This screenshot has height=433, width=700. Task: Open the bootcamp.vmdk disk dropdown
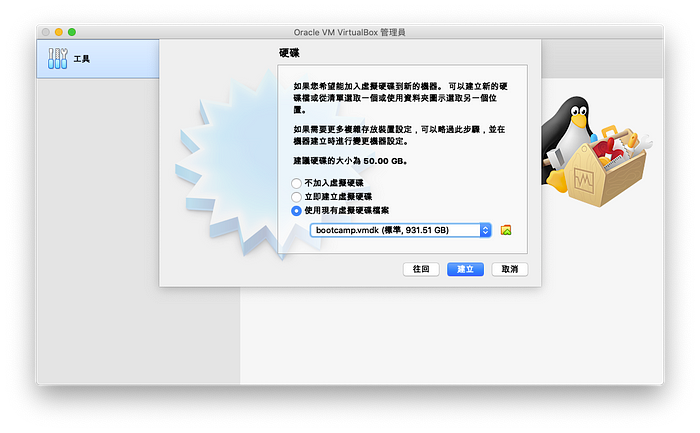pyautogui.click(x=400, y=230)
